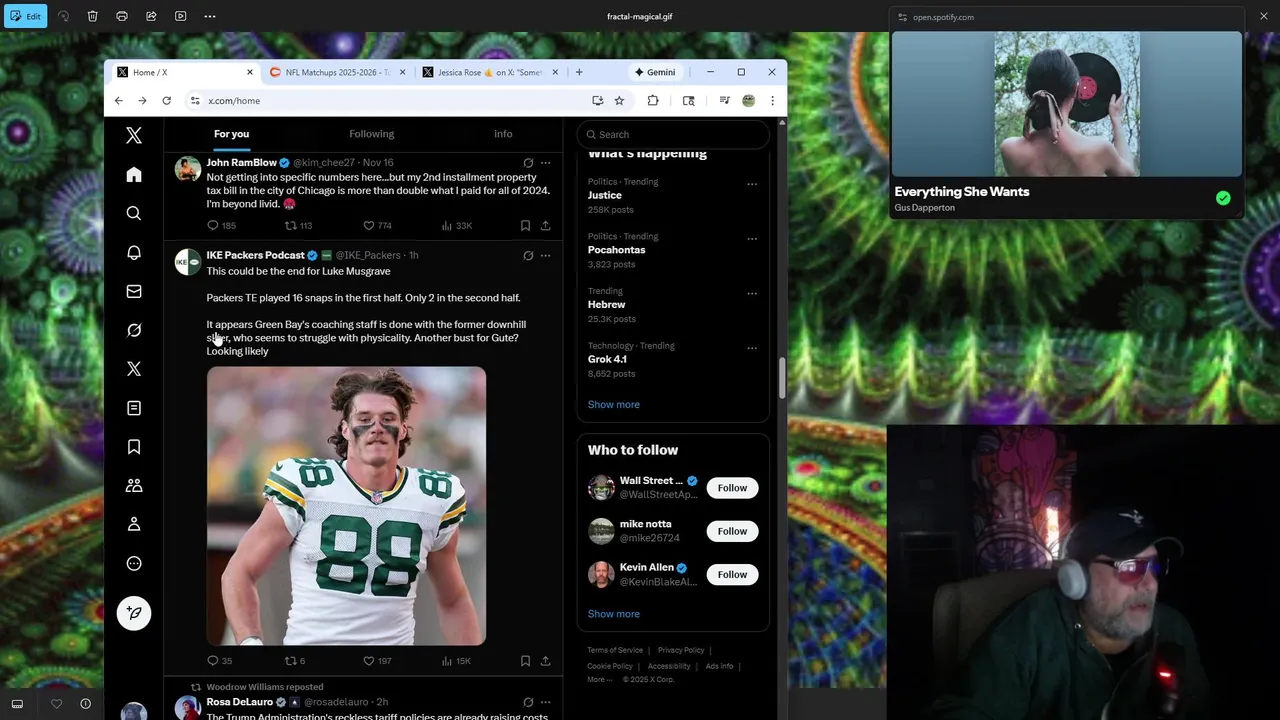
Task: Click Show more under Who to follow
Action: pos(614,614)
